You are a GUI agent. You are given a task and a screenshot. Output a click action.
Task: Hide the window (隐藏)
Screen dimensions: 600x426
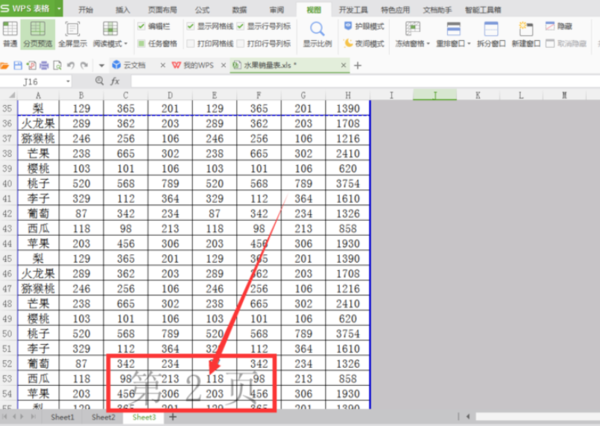coord(559,26)
